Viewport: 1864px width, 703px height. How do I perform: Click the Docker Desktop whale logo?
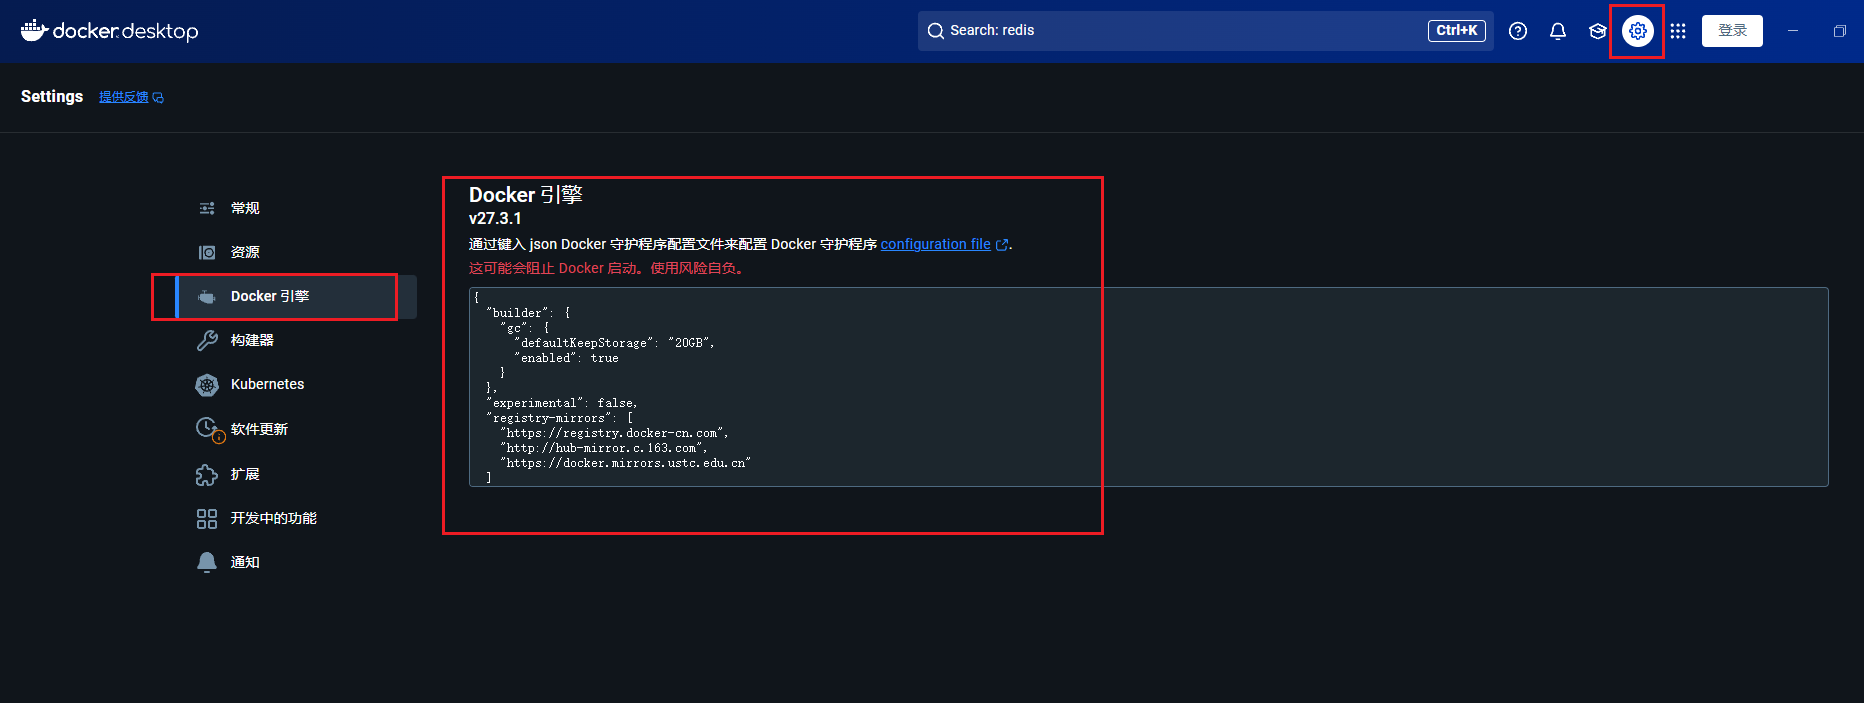click(x=109, y=31)
